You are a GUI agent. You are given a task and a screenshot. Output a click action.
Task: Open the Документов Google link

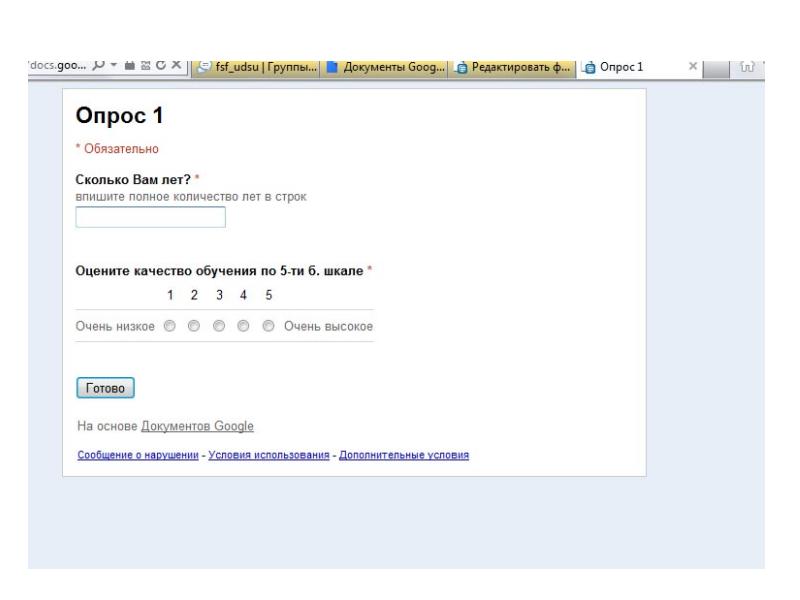(197, 426)
